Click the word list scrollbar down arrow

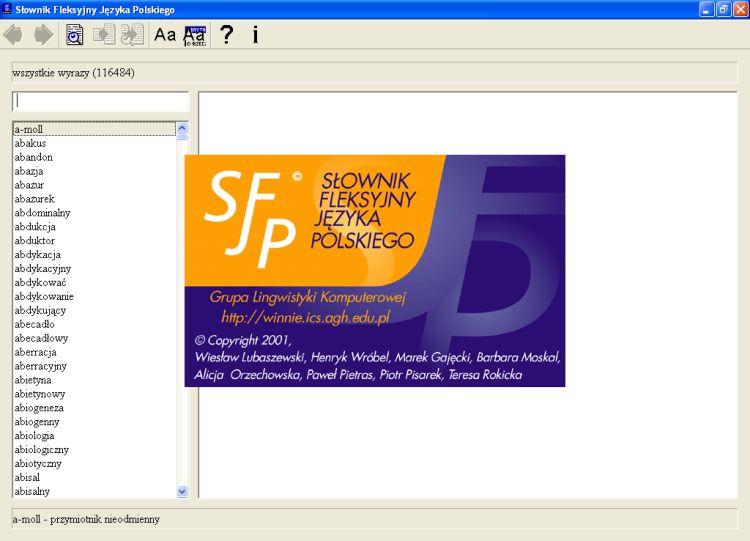[x=182, y=491]
